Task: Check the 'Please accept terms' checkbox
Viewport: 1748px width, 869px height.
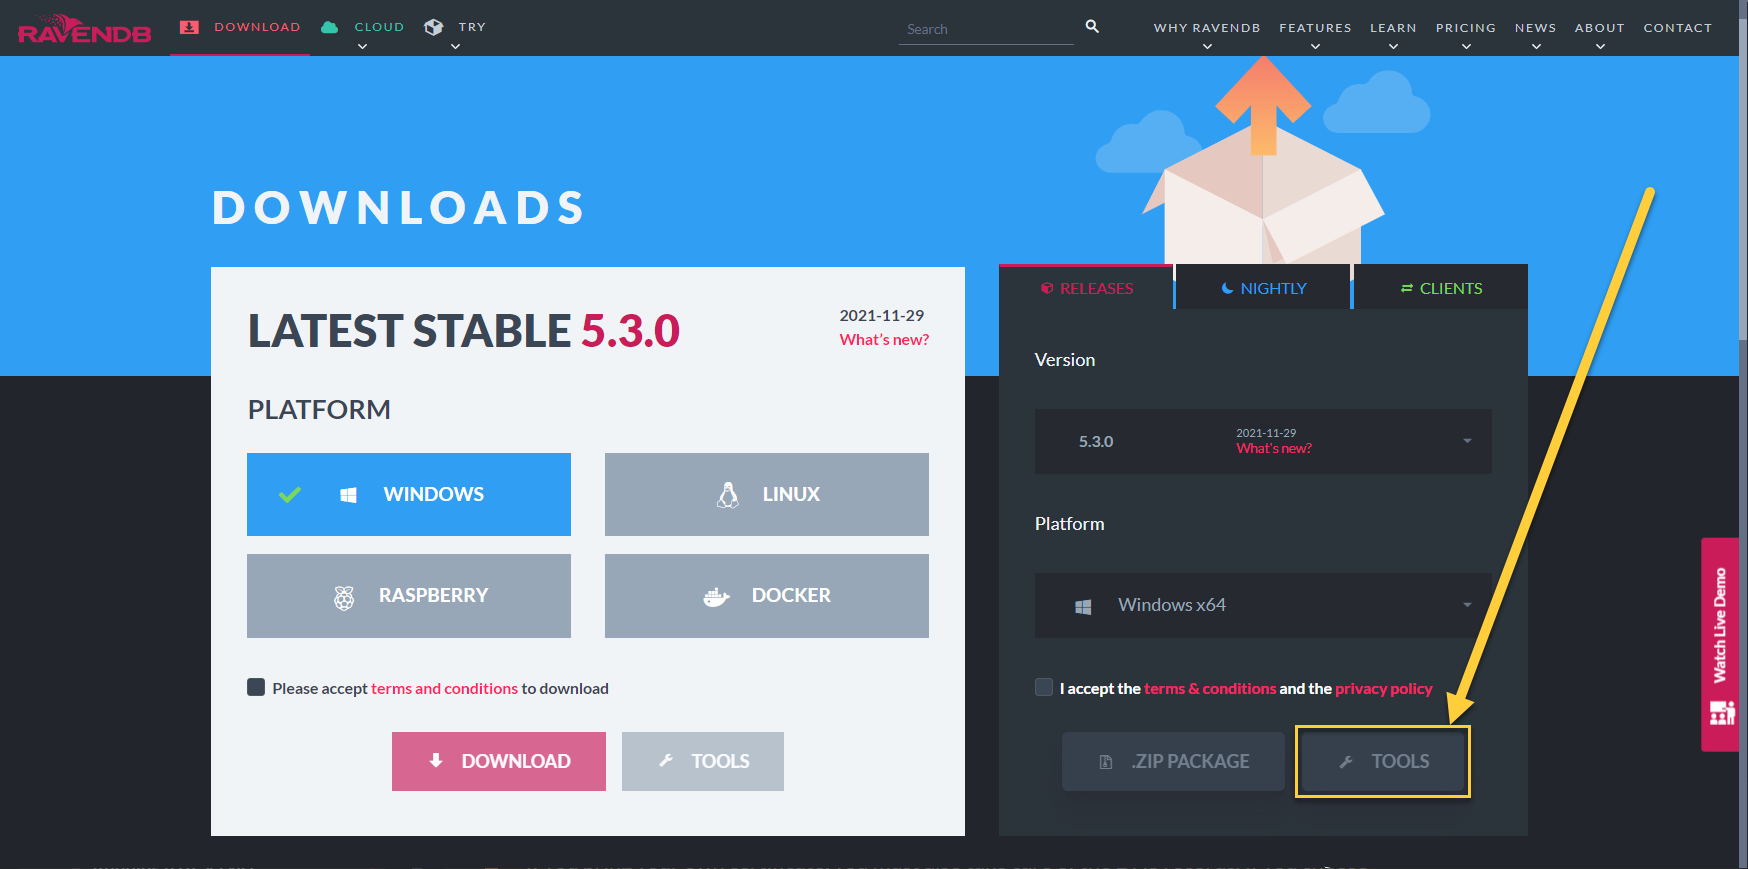Action: coord(256,687)
